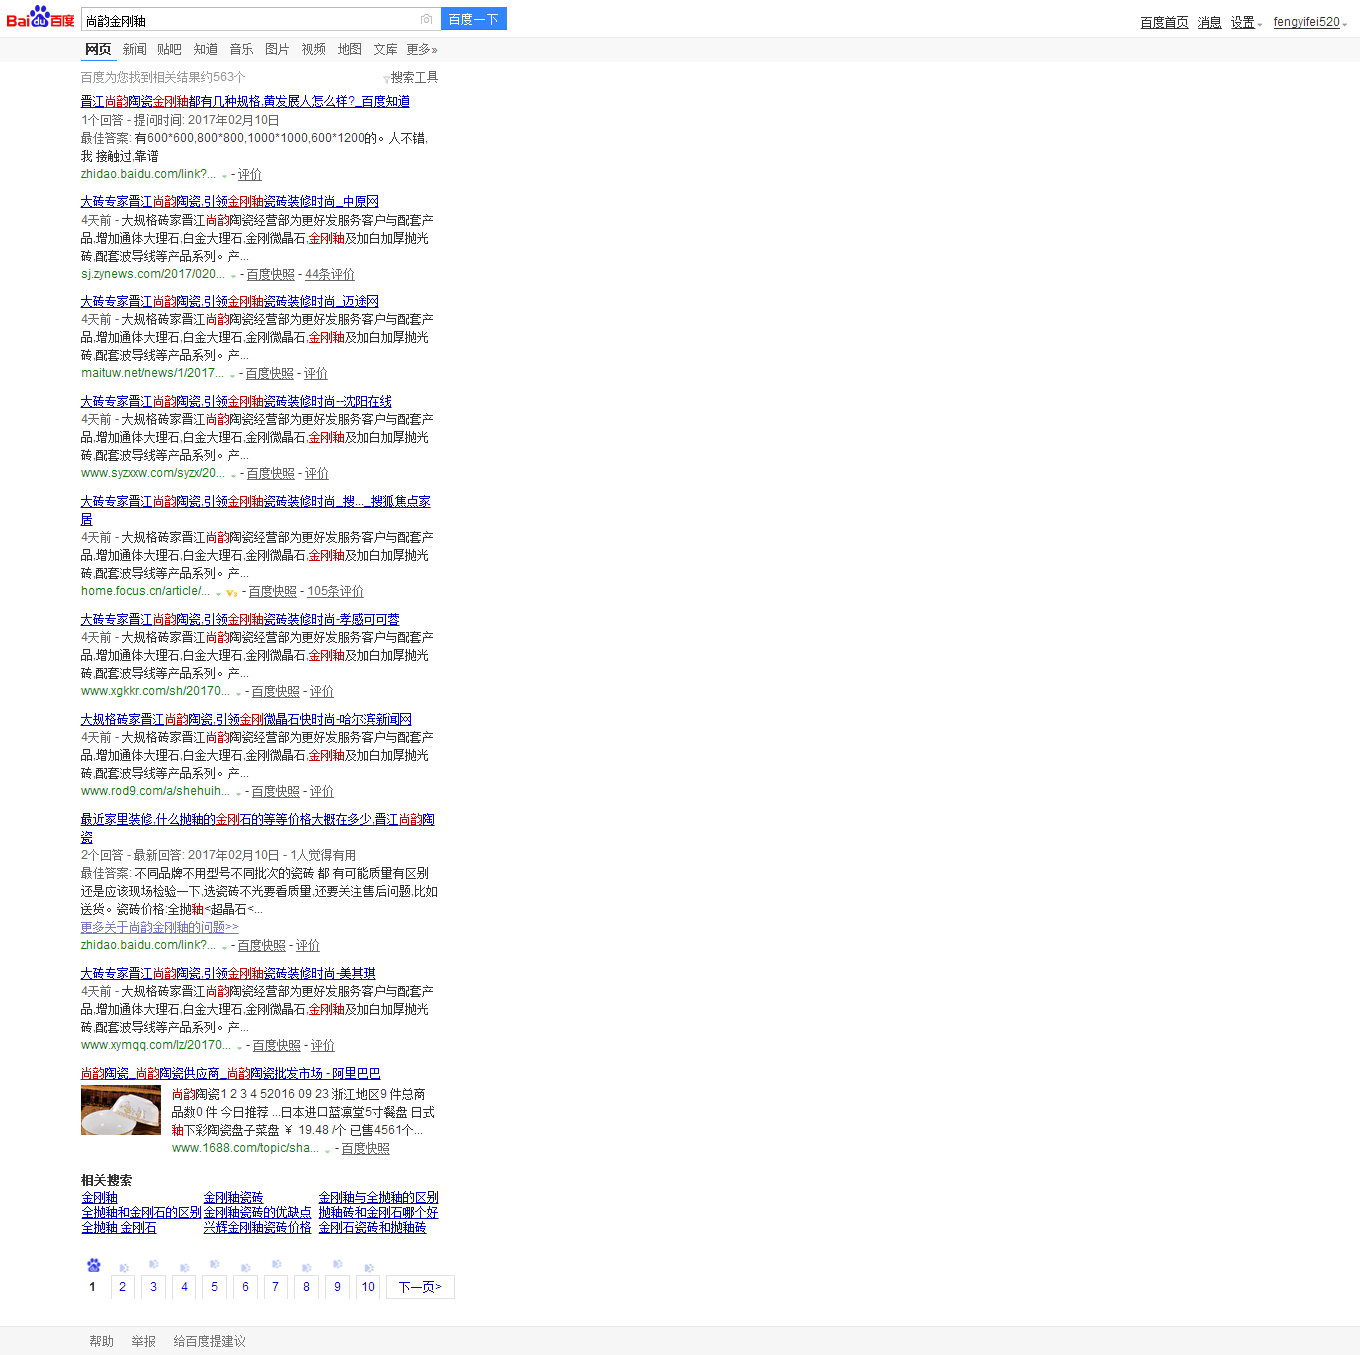Open the result ending with 迈途网

click(230, 301)
